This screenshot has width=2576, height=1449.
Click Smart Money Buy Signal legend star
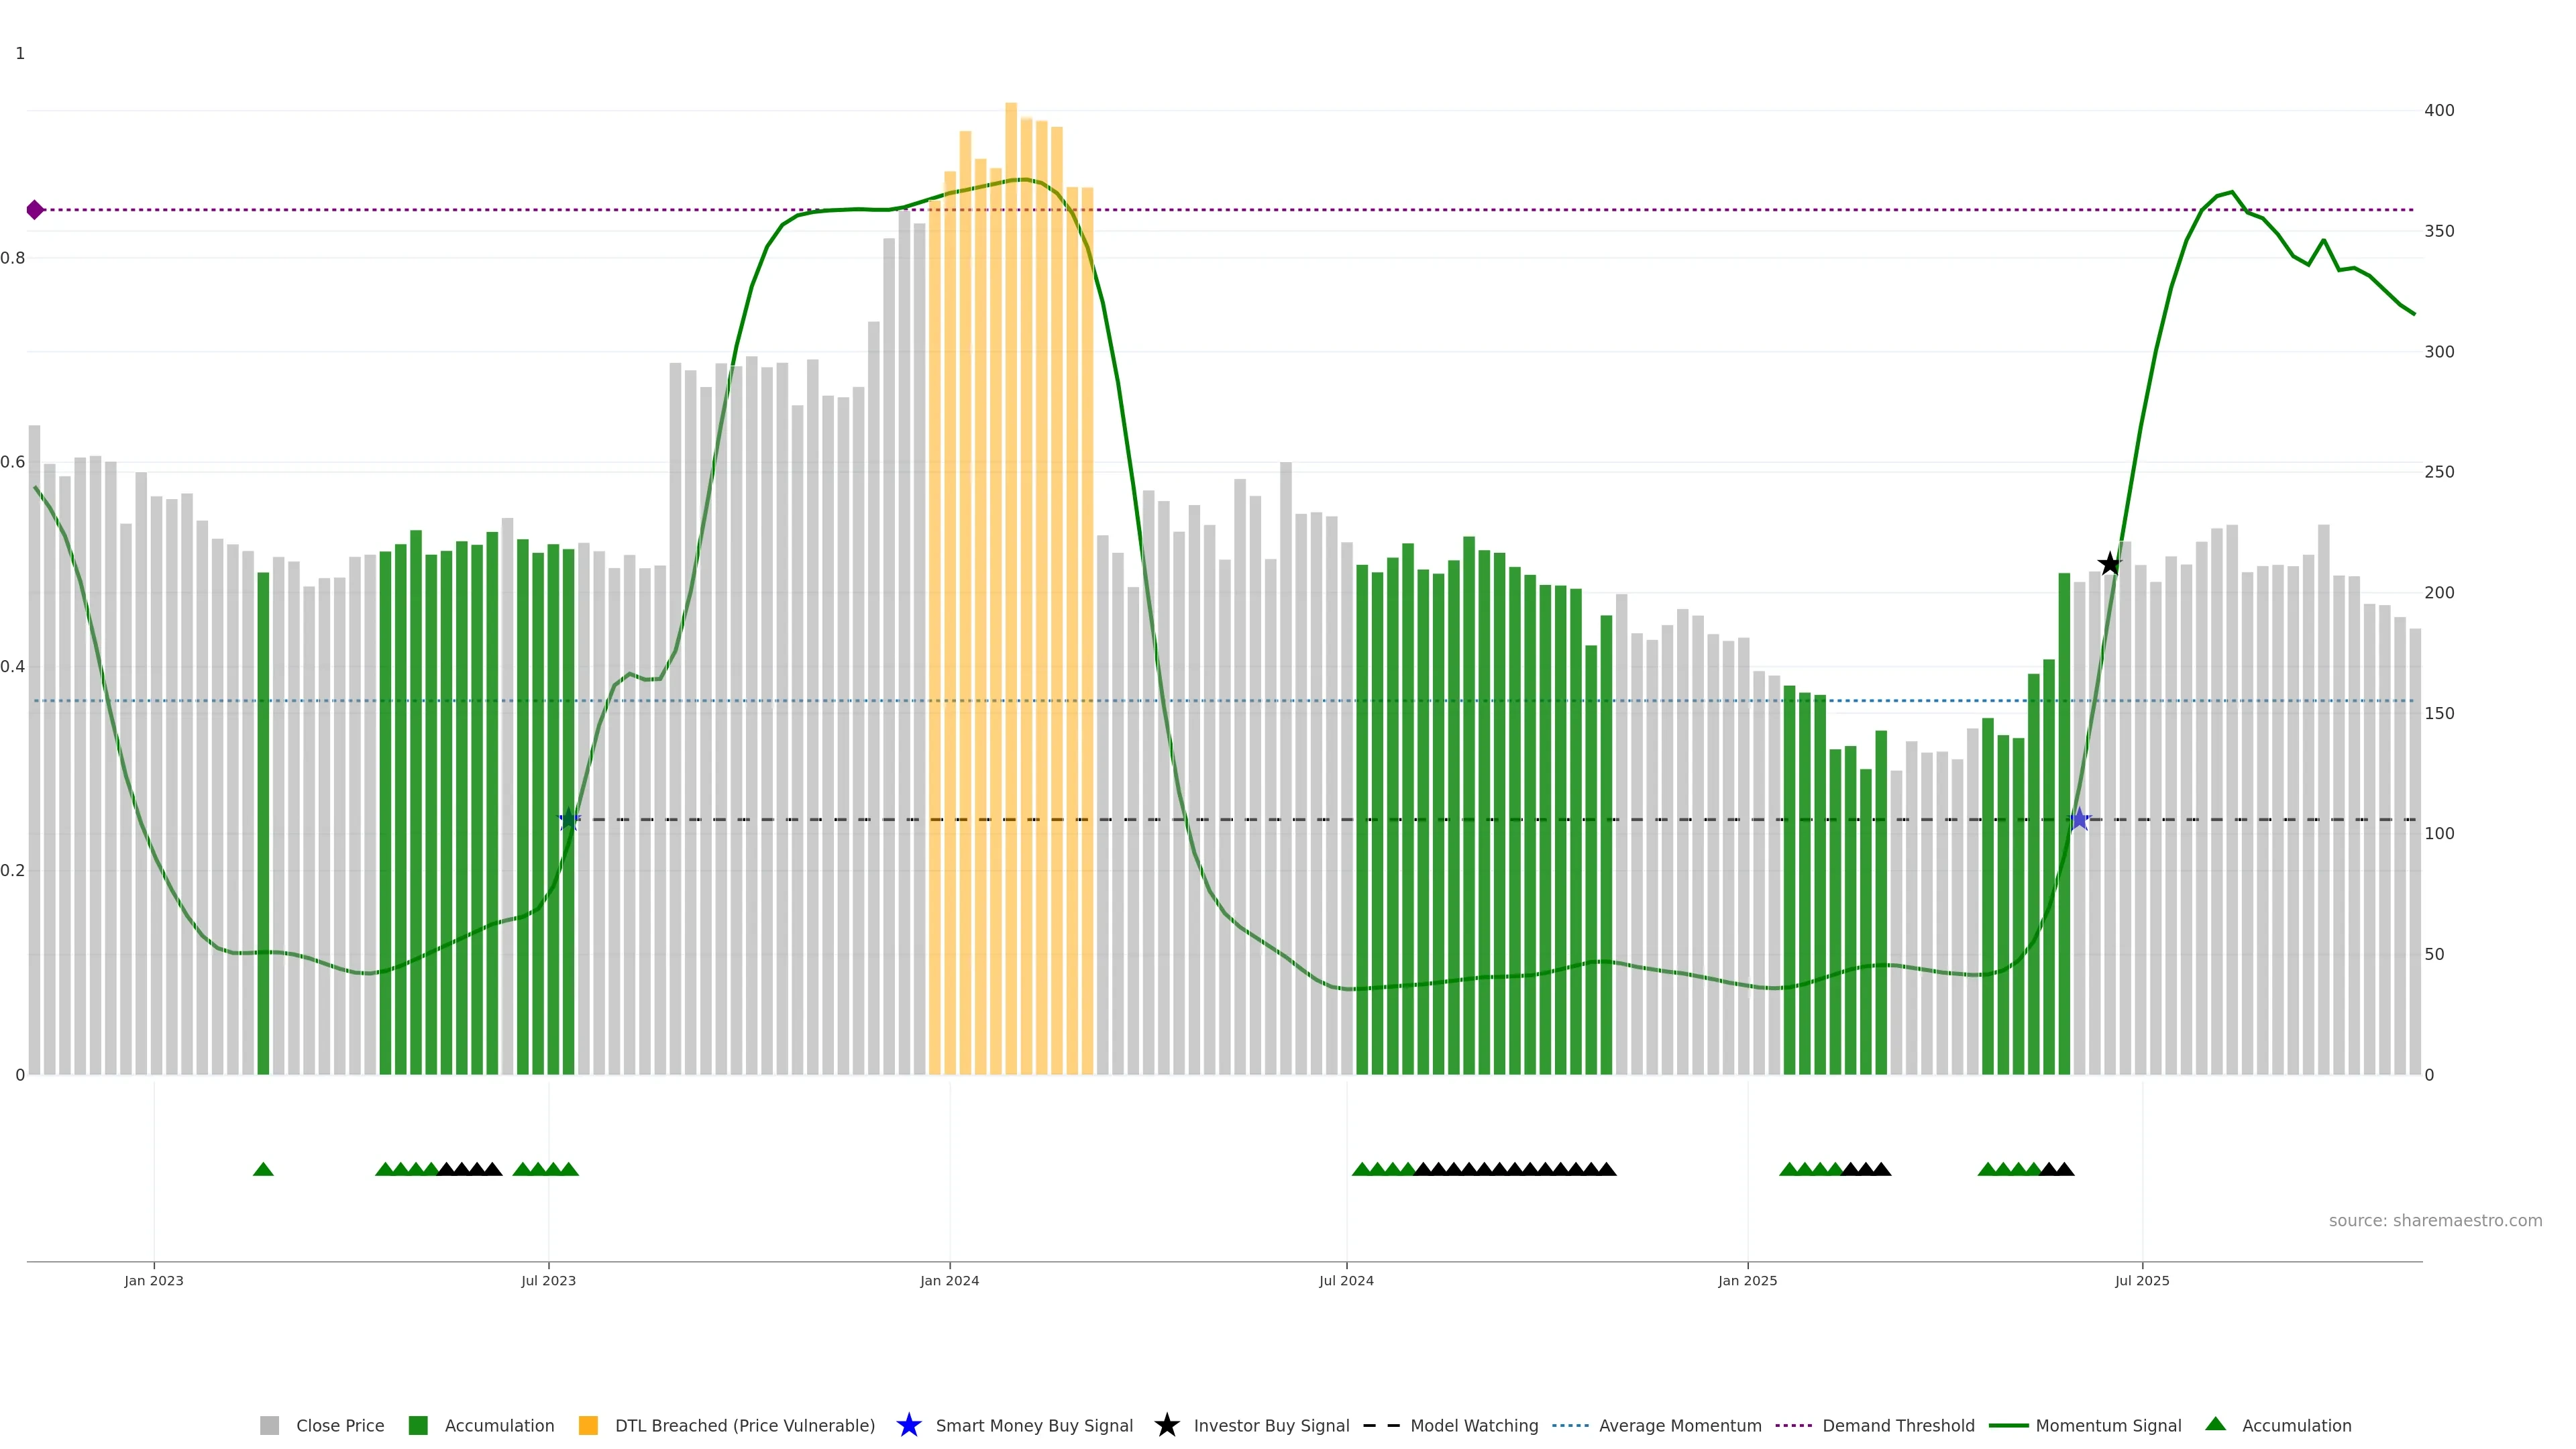(x=908, y=1425)
